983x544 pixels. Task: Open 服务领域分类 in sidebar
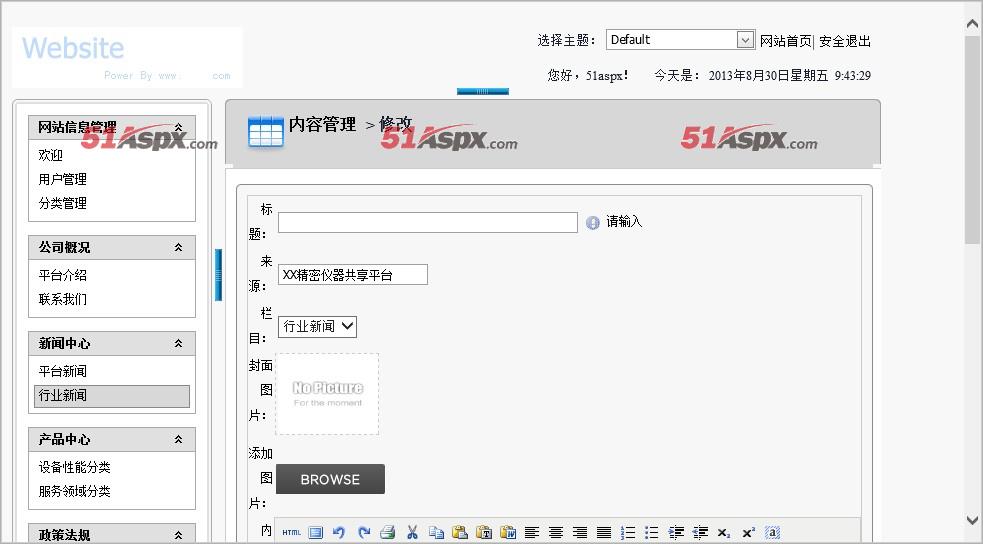[x=75, y=491]
